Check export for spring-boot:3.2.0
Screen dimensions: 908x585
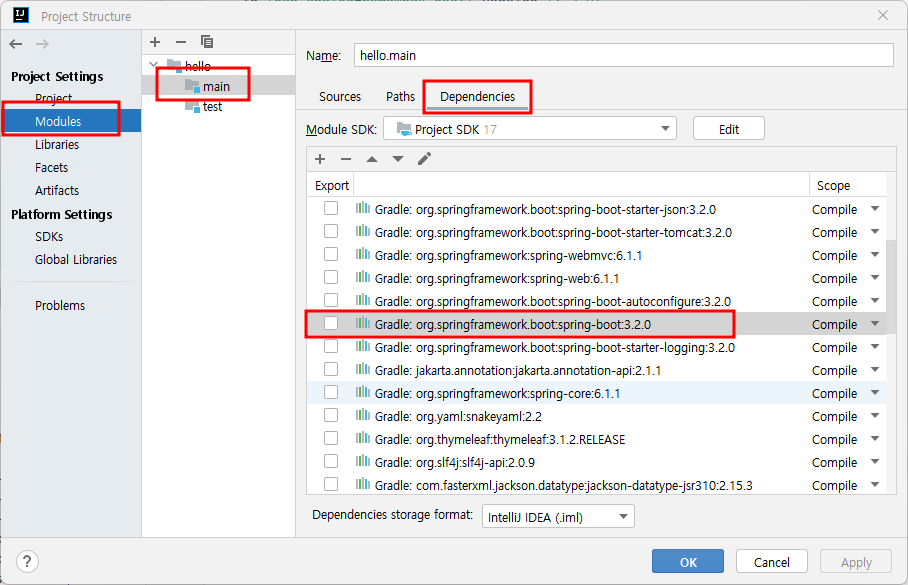(x=331, y=323)
